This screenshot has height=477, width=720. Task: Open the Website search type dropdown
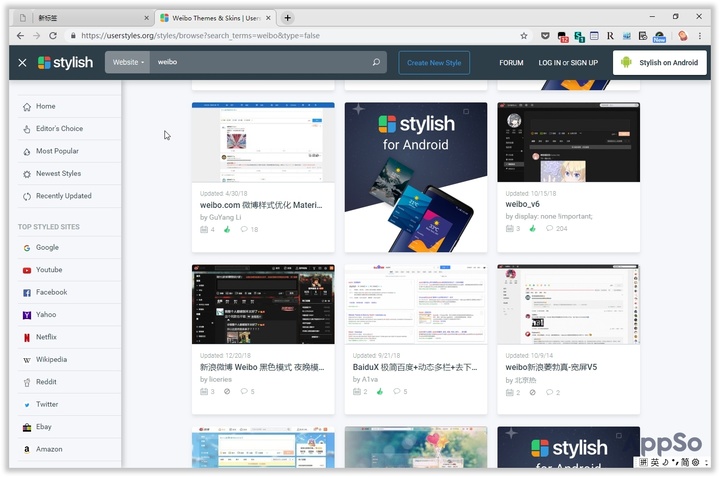click(128, 62)
